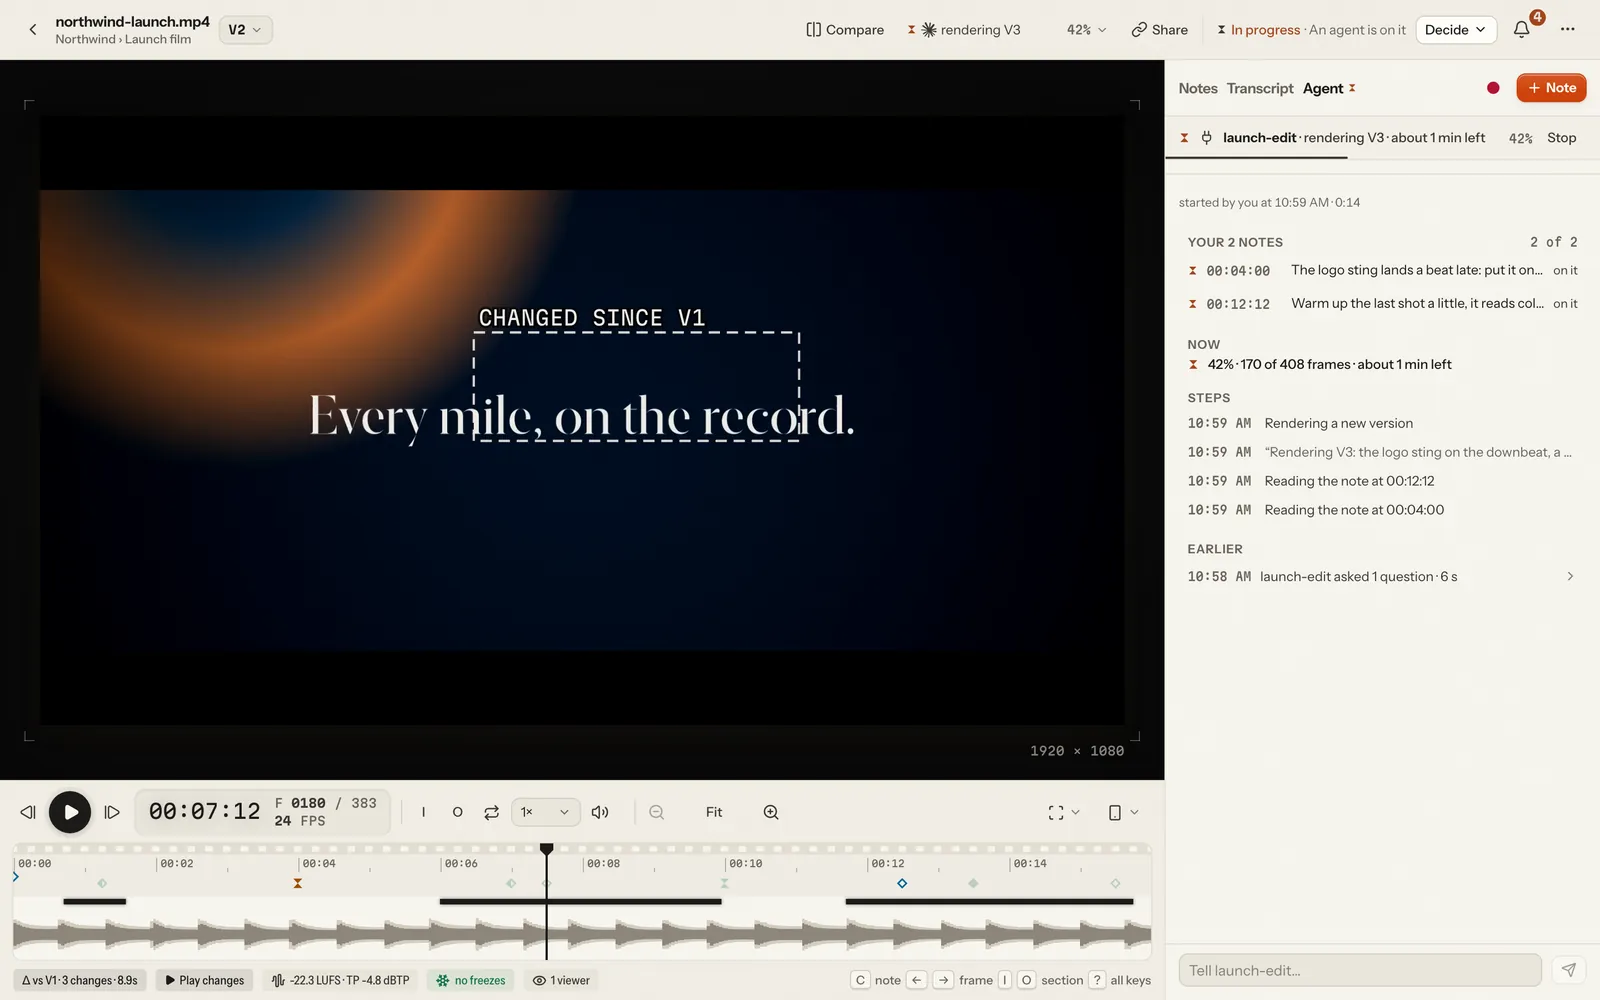Step forward one frame
1600x1000 pixels.
point(112,812)
